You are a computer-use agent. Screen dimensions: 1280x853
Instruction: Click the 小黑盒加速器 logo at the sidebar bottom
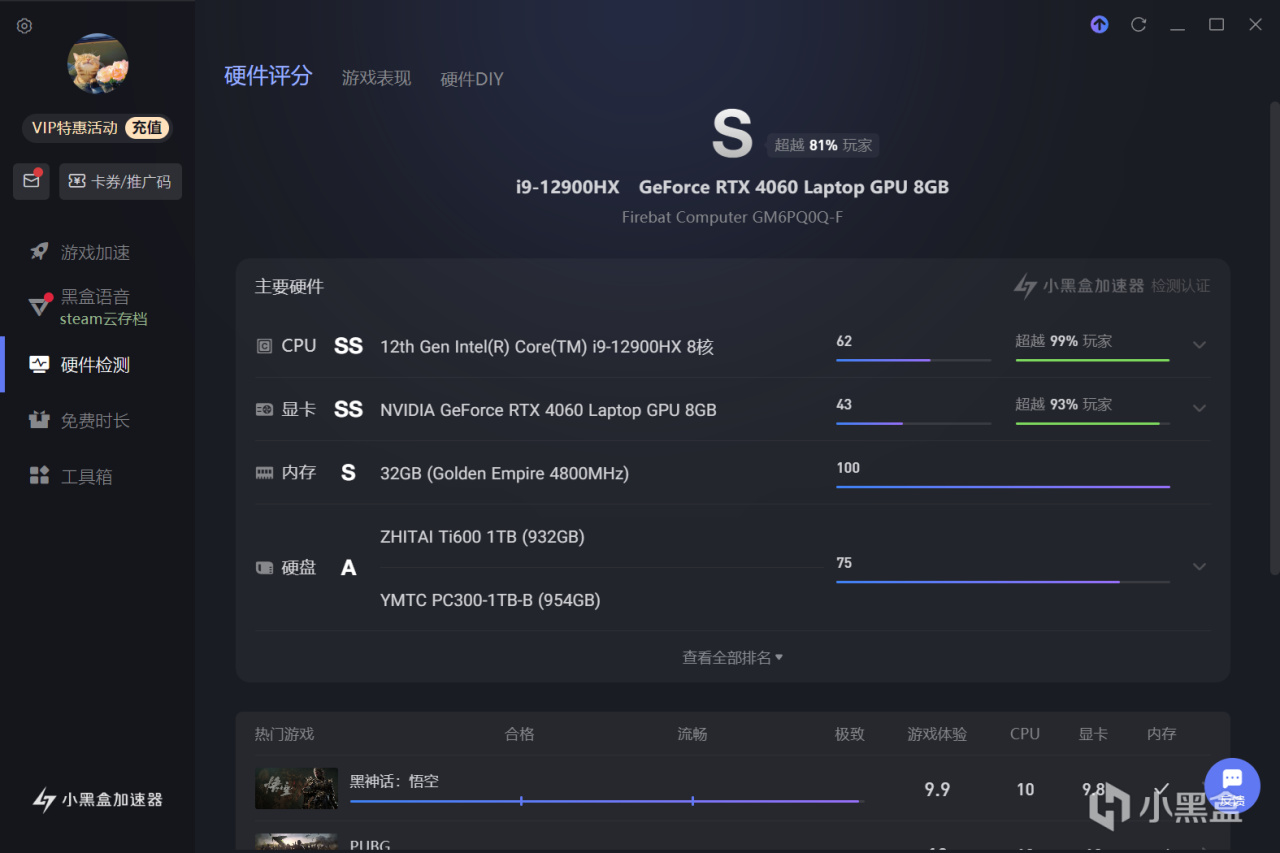(x=97, y=799)
